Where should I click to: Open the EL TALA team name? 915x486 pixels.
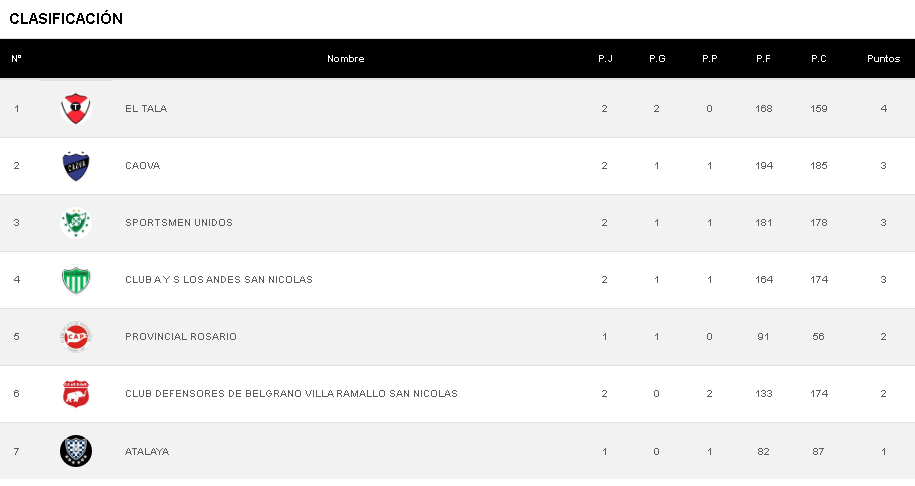pos(146,109)
